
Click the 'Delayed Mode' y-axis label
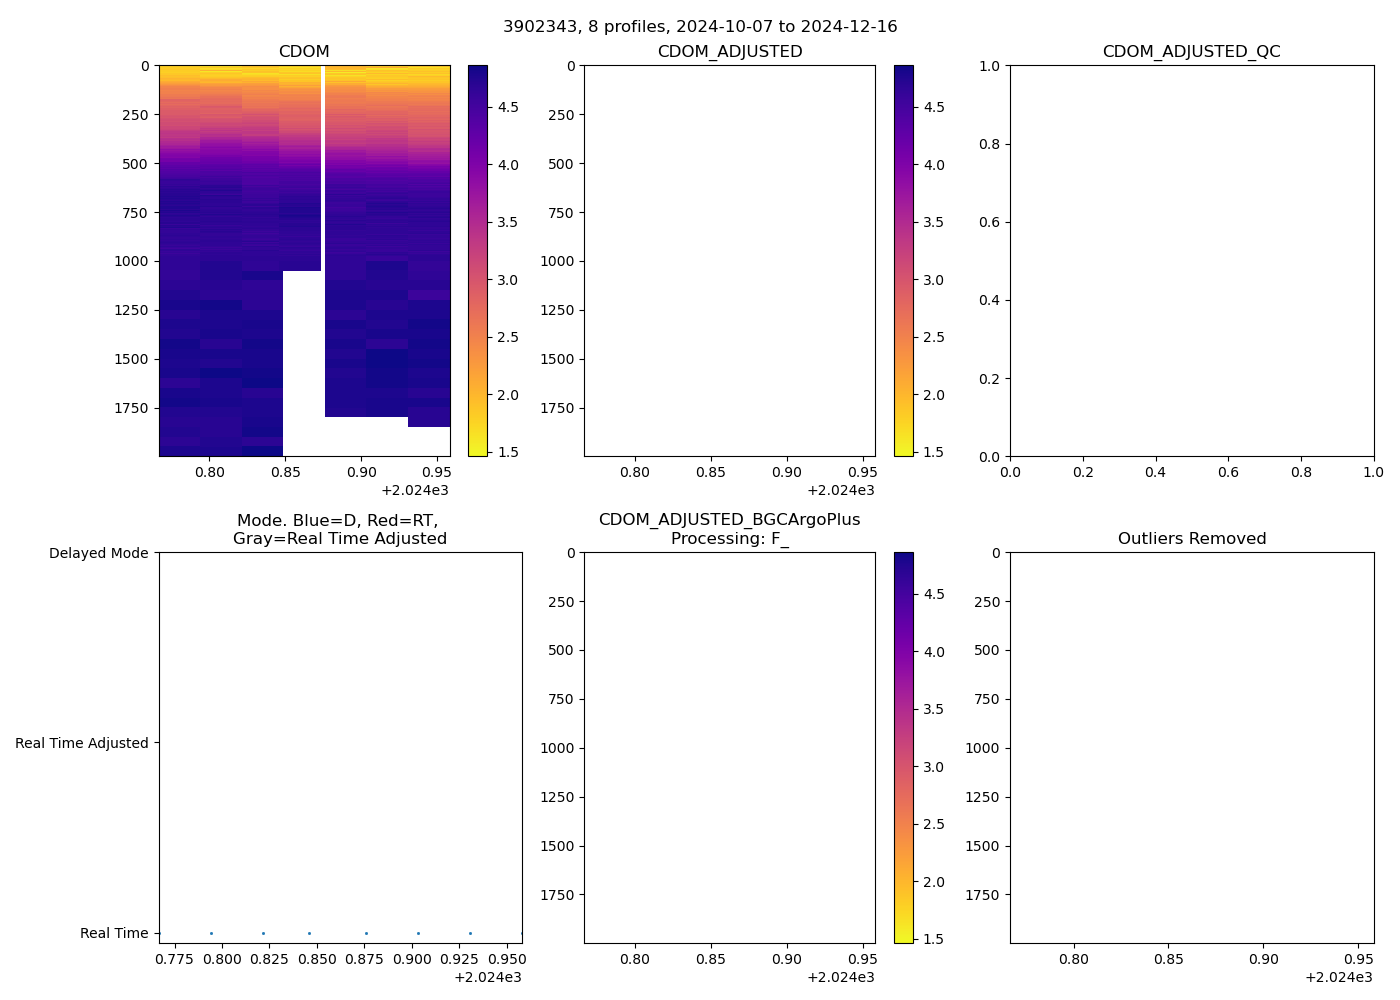pos(98,553)
